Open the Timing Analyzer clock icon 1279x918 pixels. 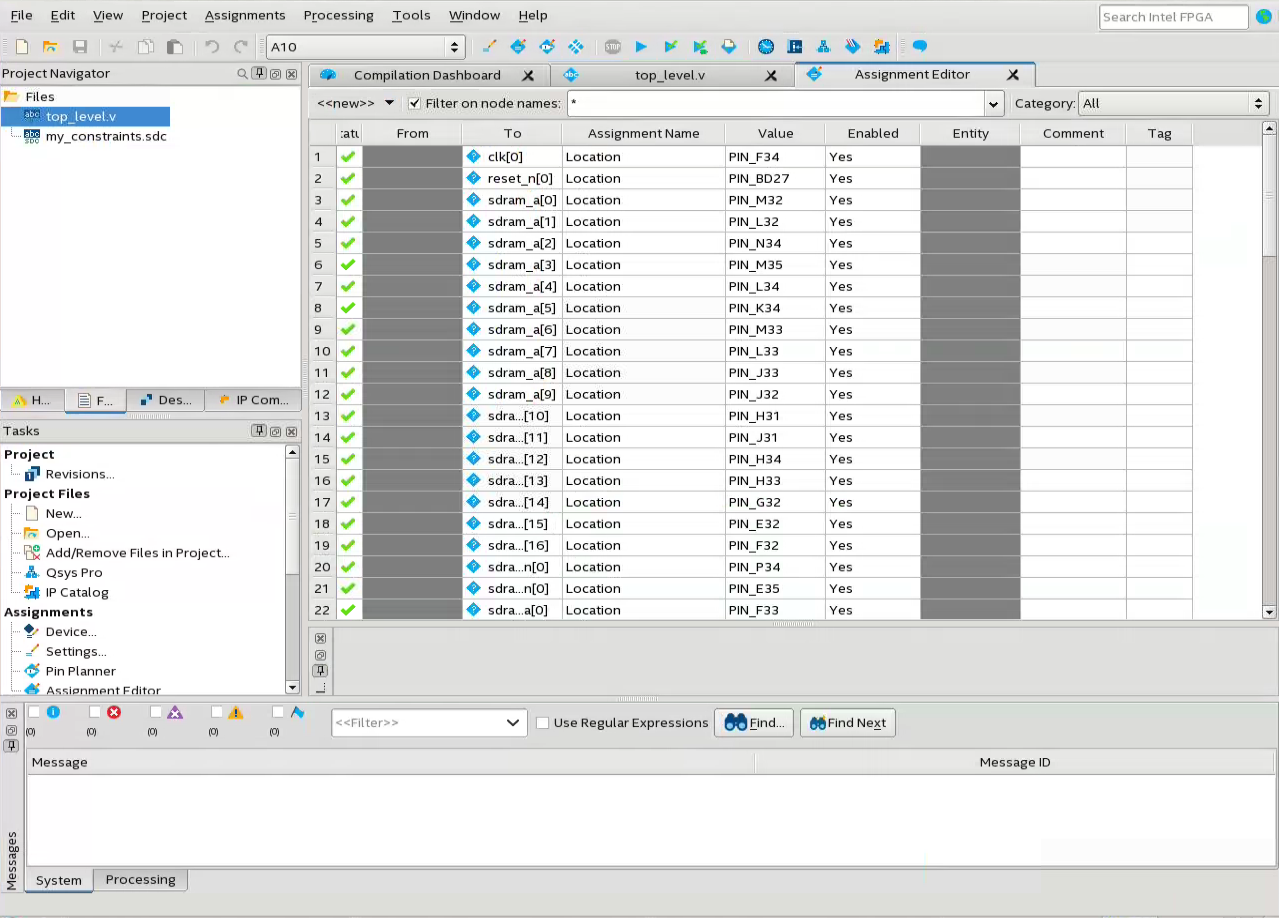[766, 47]
